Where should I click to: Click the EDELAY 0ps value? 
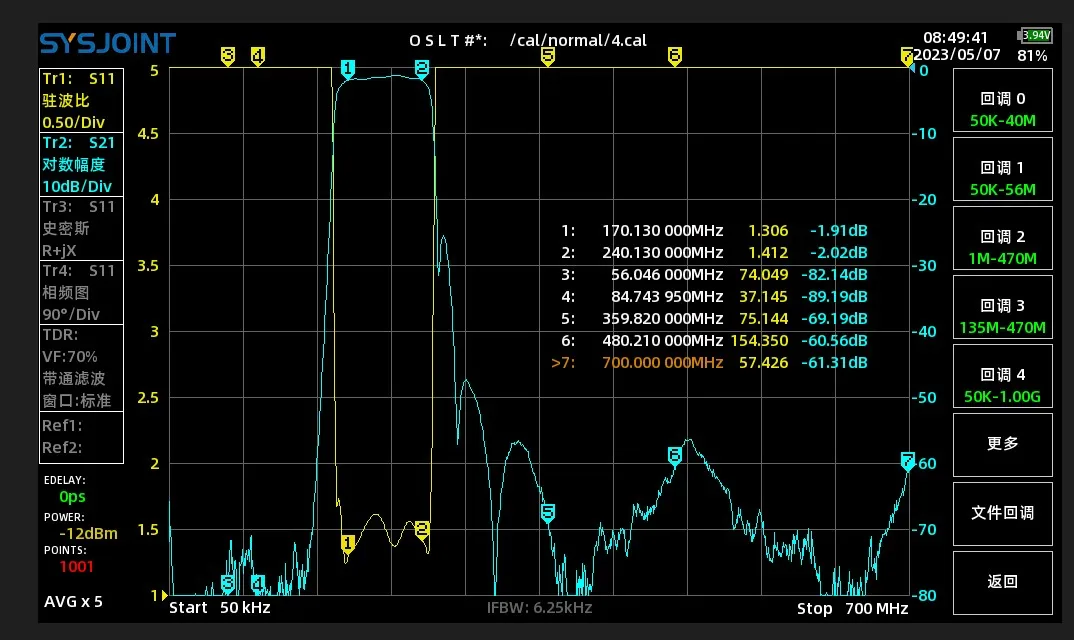(x=72, y=497)
